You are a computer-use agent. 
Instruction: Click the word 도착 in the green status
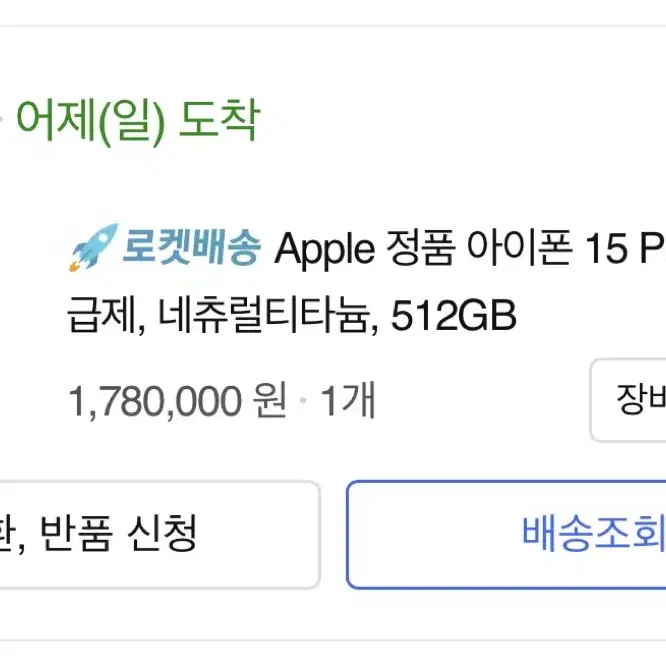point(219,119)
